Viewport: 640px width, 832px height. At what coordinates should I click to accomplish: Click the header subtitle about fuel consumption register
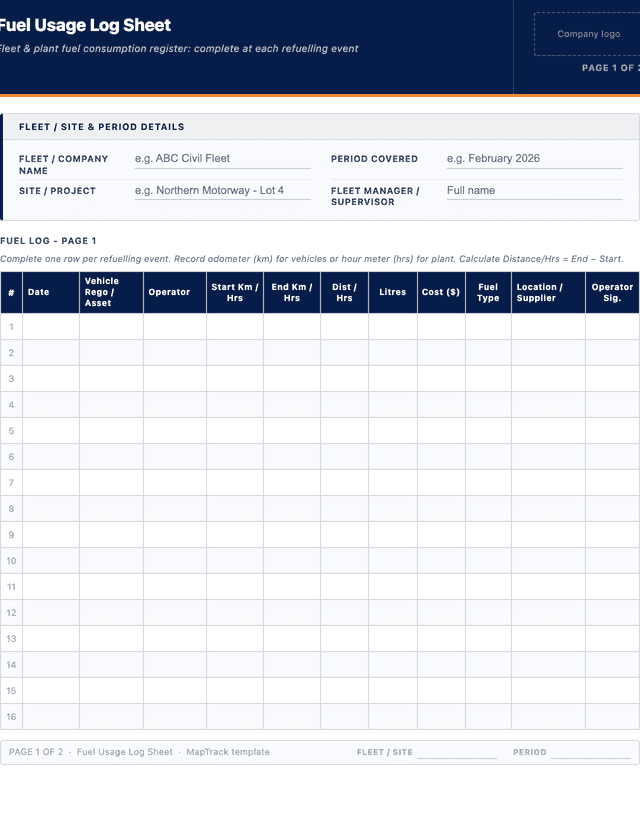(179, 49)
